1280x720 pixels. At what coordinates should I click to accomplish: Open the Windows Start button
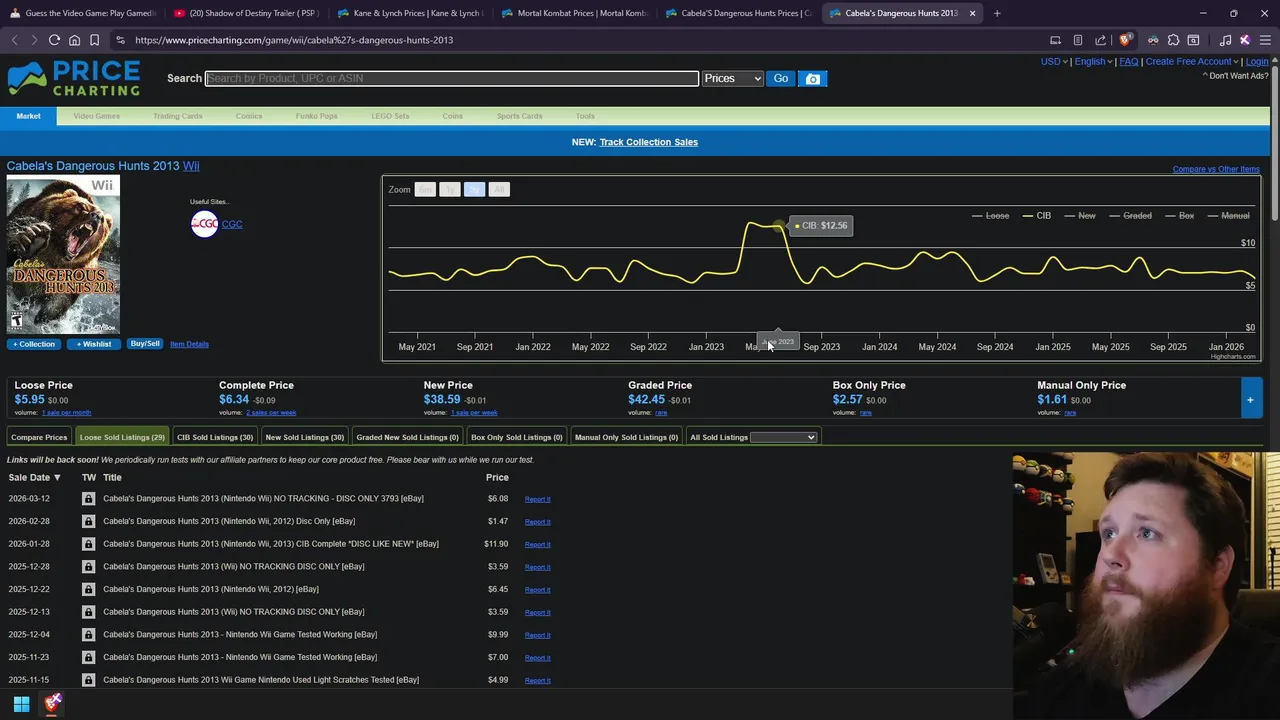click(x=21, y=704)
